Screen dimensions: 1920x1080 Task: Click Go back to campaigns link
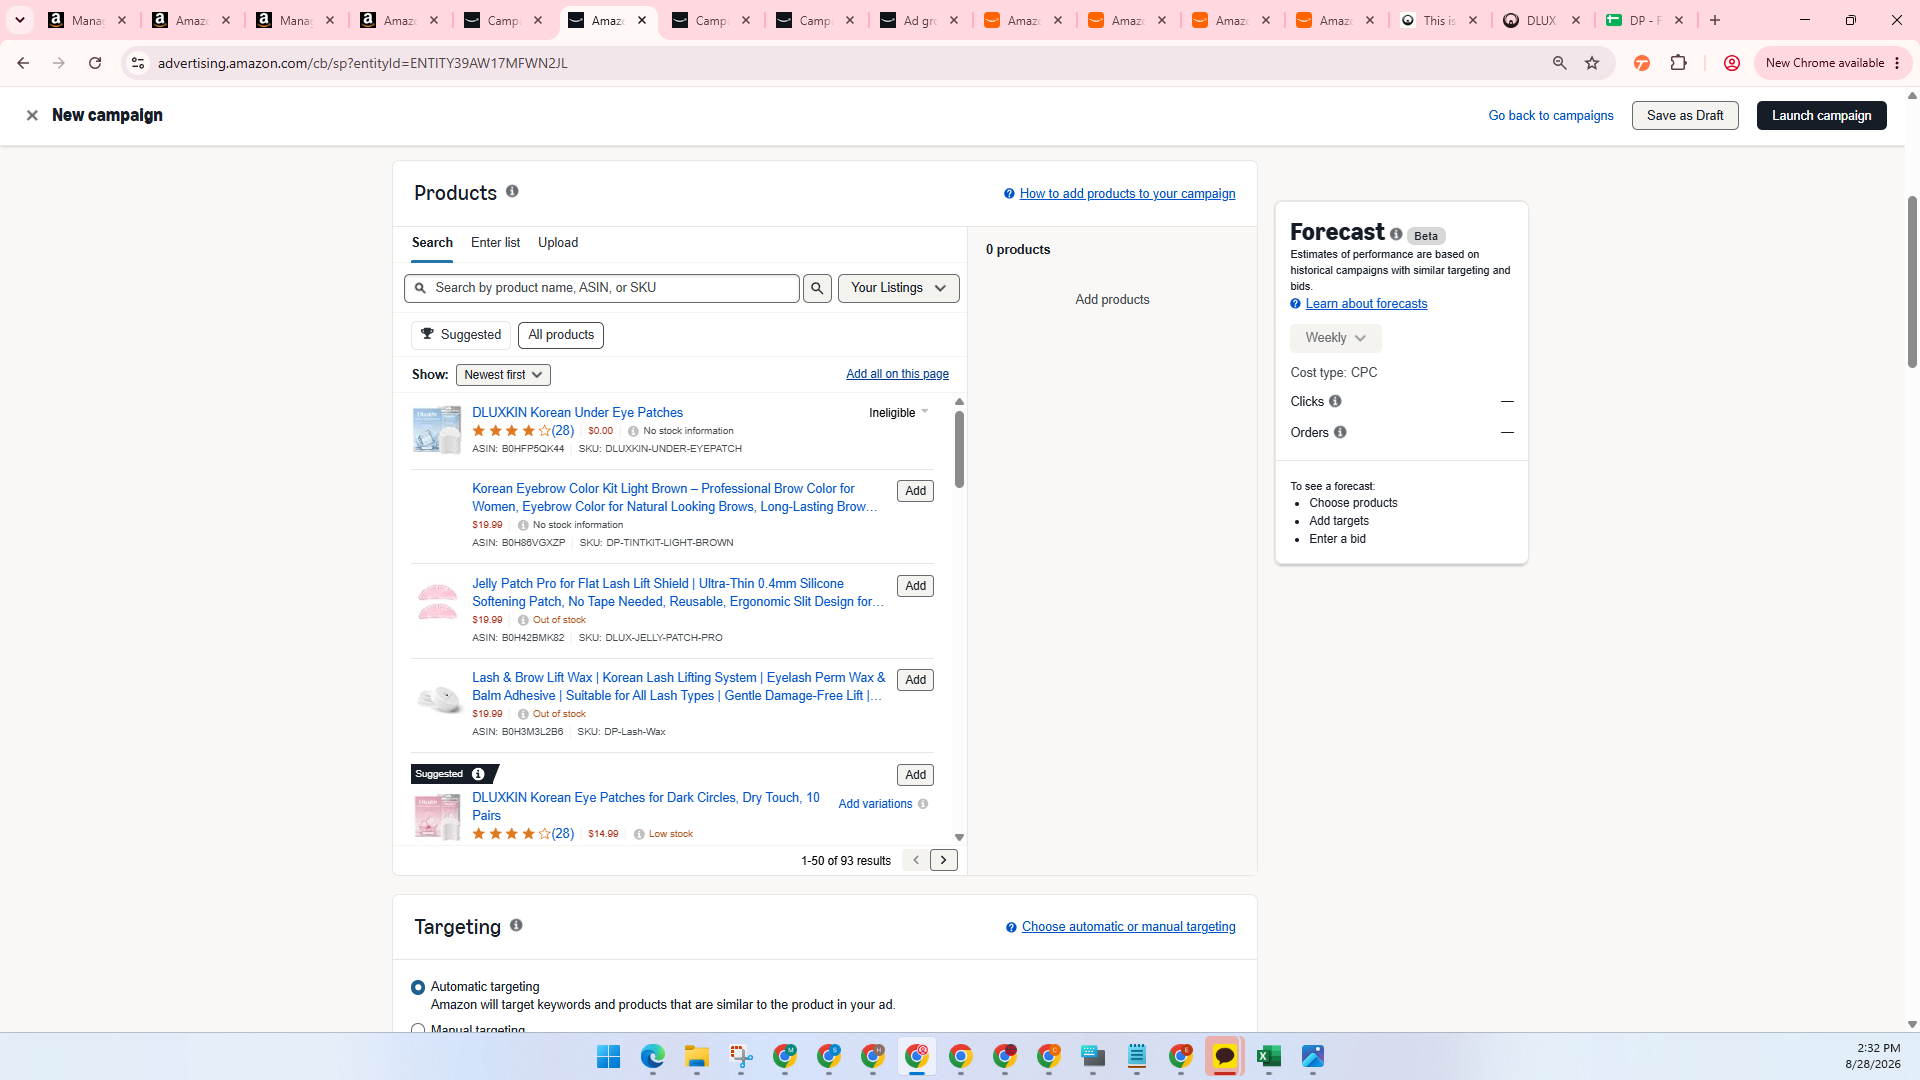[1551, 116]
